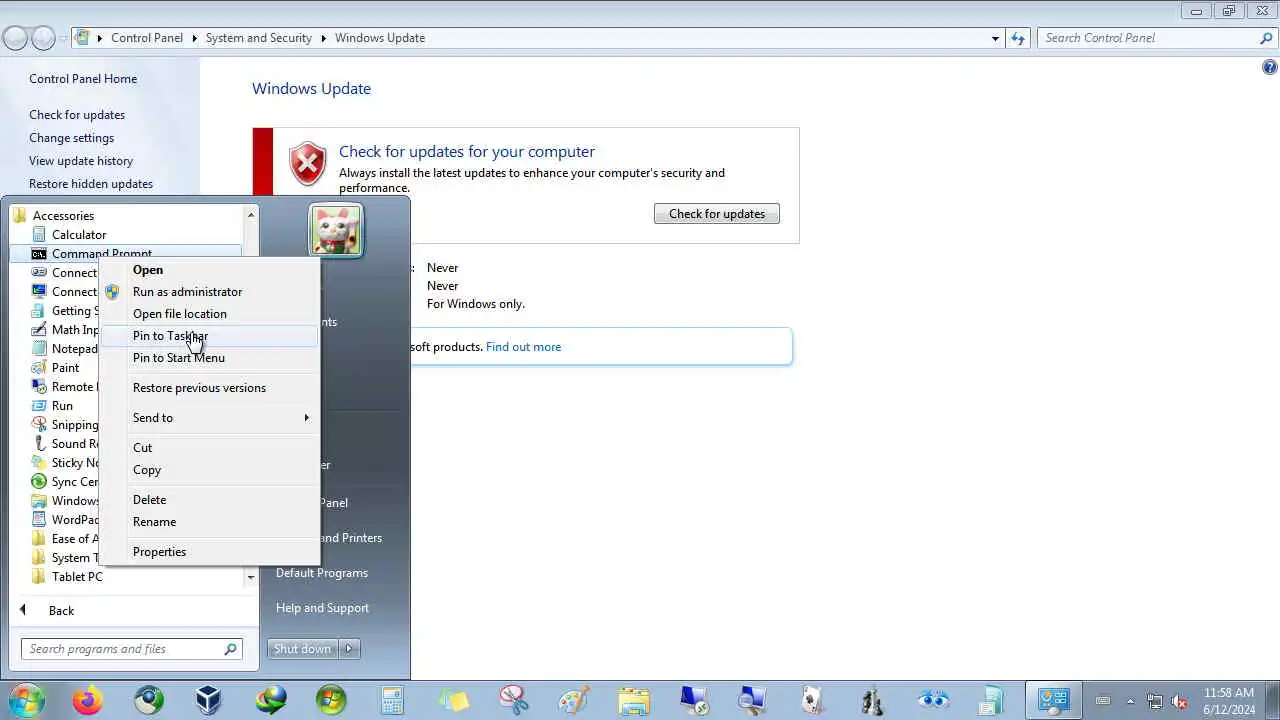This screenshot has width=1280, height=720.
Task: Show hidden tray icons arrow
Action: point(1131,701)
